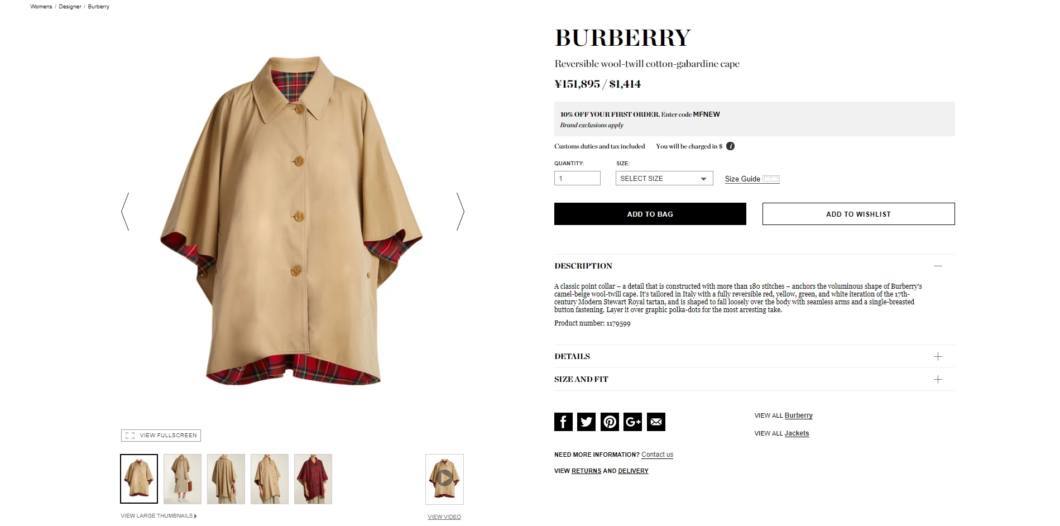Share product via Twitter icon
Screen dimensions: 1060x526
[x=586, y=422]
